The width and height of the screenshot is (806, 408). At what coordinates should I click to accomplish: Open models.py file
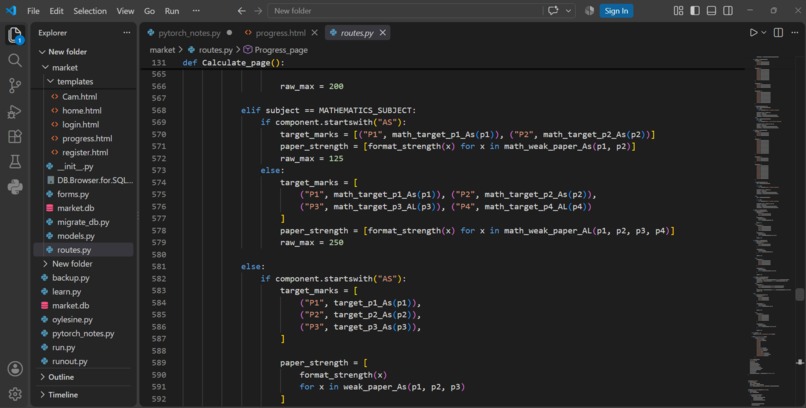tap(76, 236)
